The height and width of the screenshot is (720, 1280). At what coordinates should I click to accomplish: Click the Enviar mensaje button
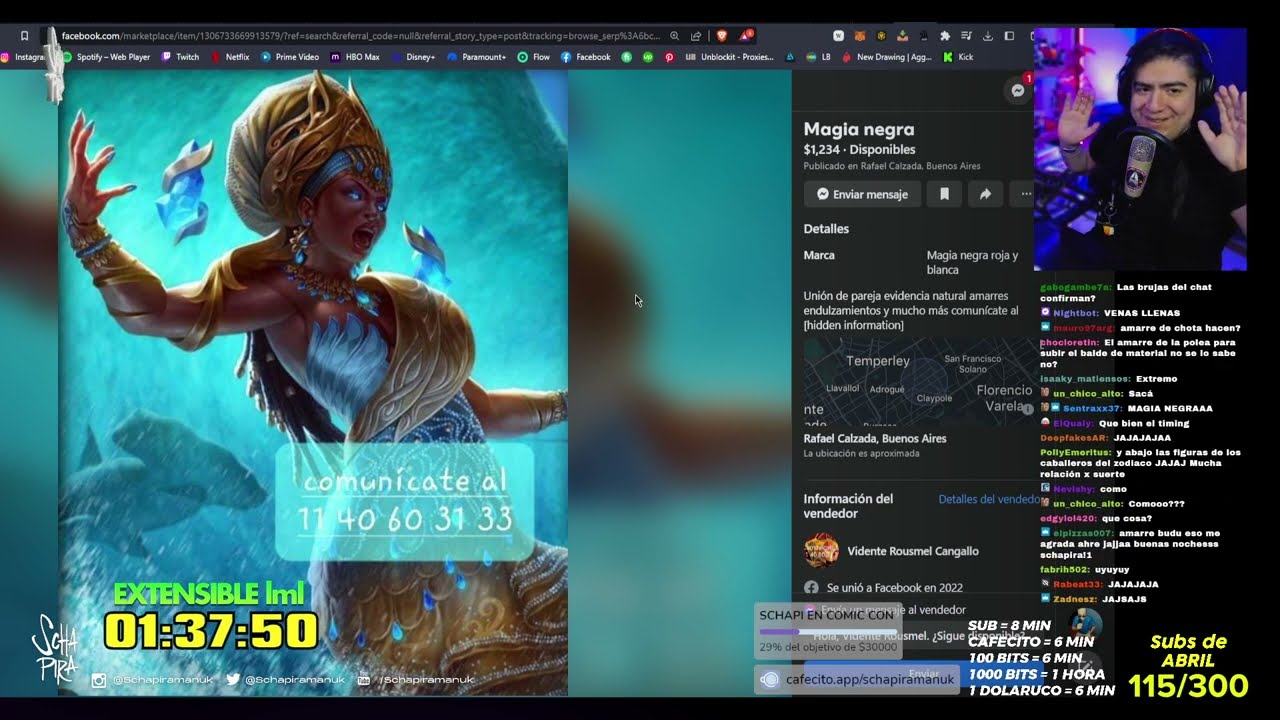click(x=862, y=194)
